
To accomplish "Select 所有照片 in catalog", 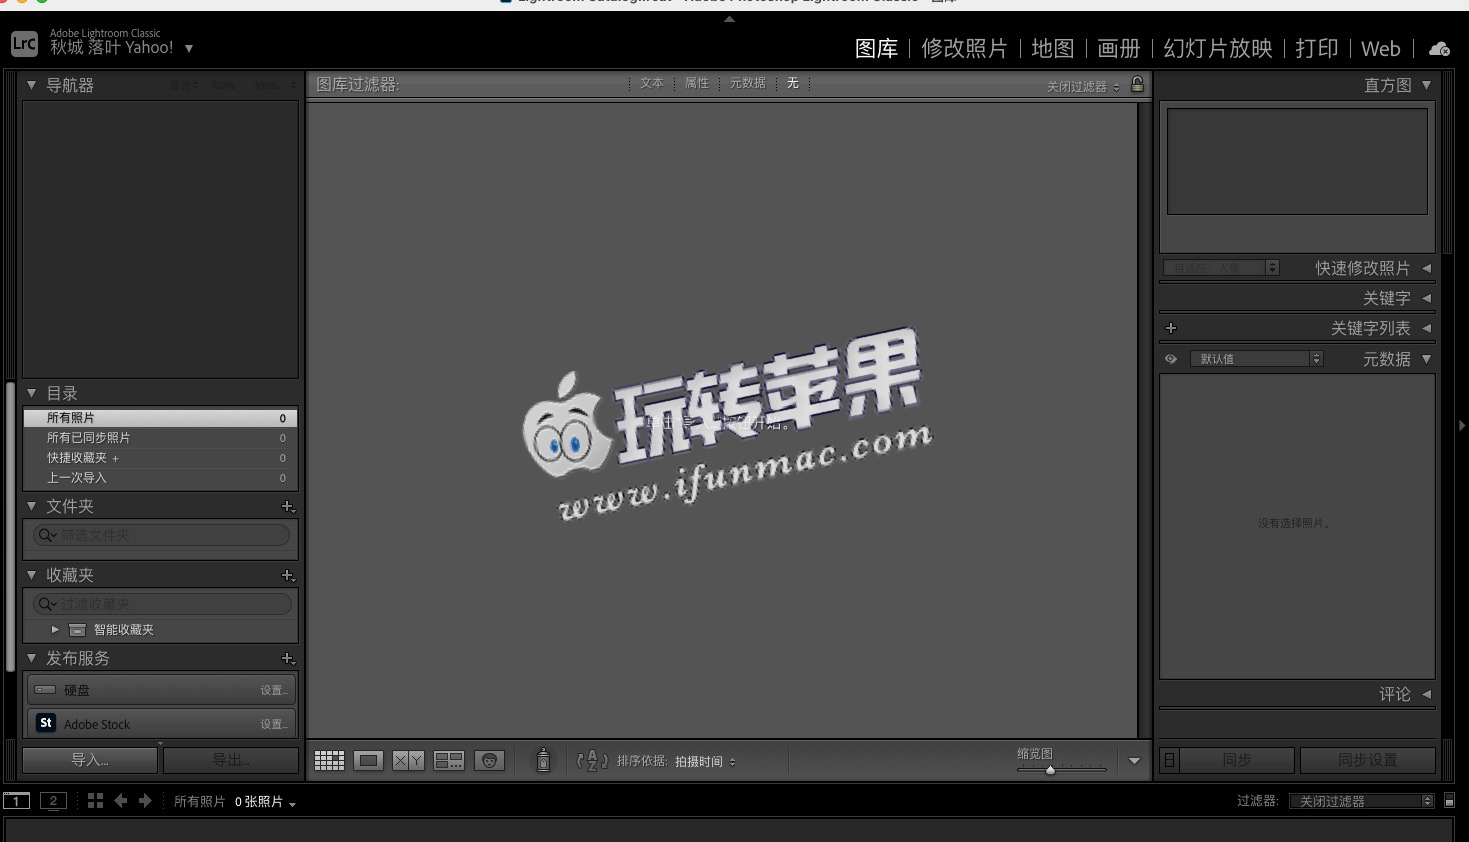I will 160,418.
